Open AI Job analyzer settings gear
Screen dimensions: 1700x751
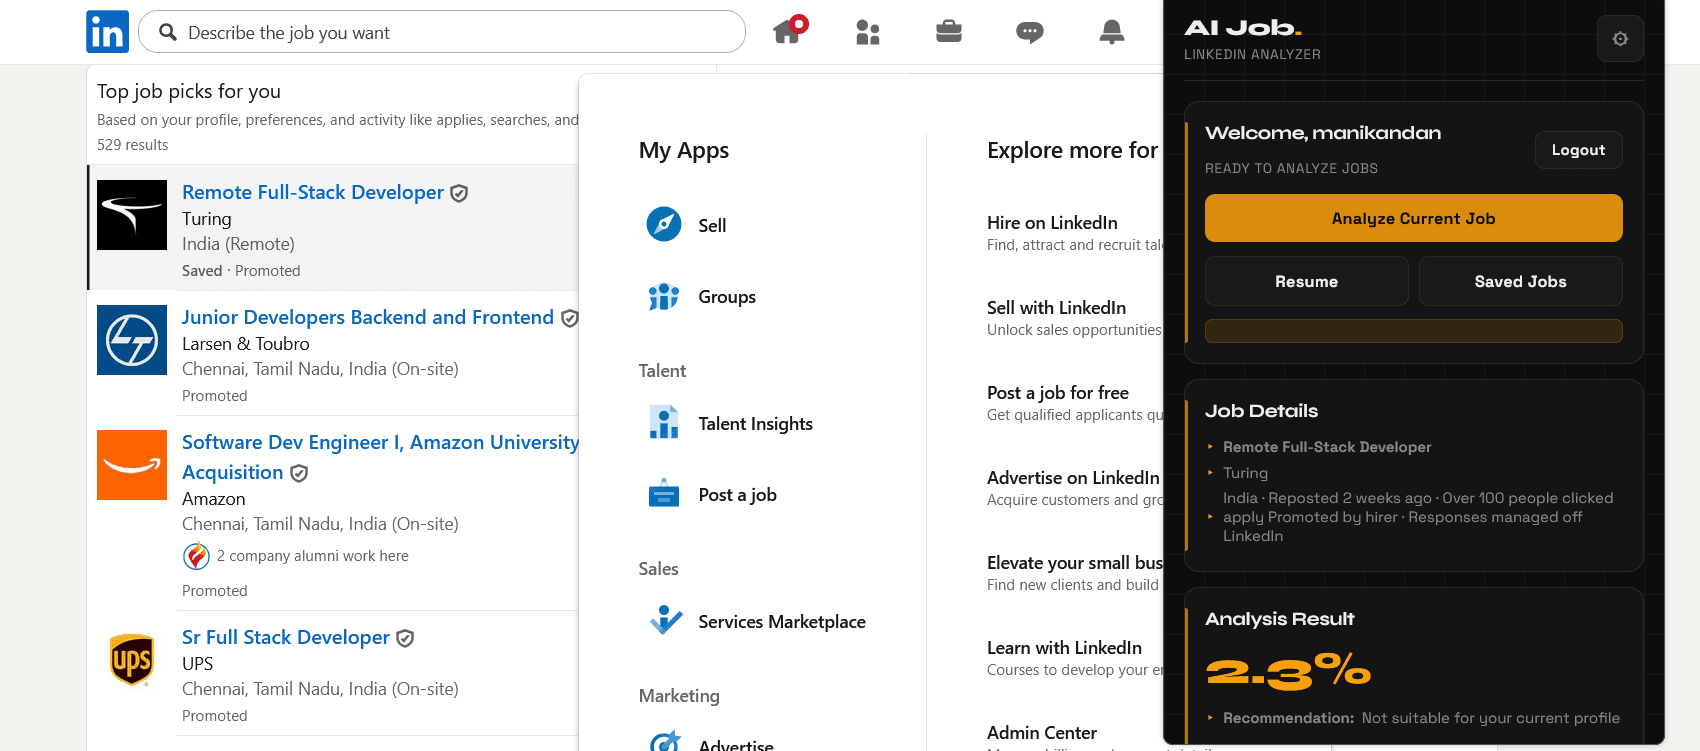click(x=1620, y=39)
